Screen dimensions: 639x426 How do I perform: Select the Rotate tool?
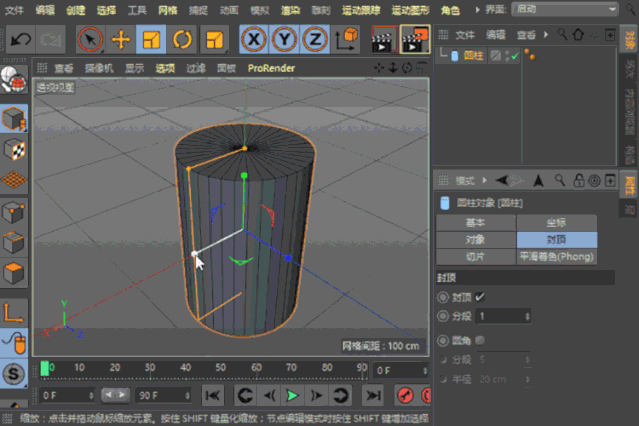pyautogui.click(x=182, y=40)
